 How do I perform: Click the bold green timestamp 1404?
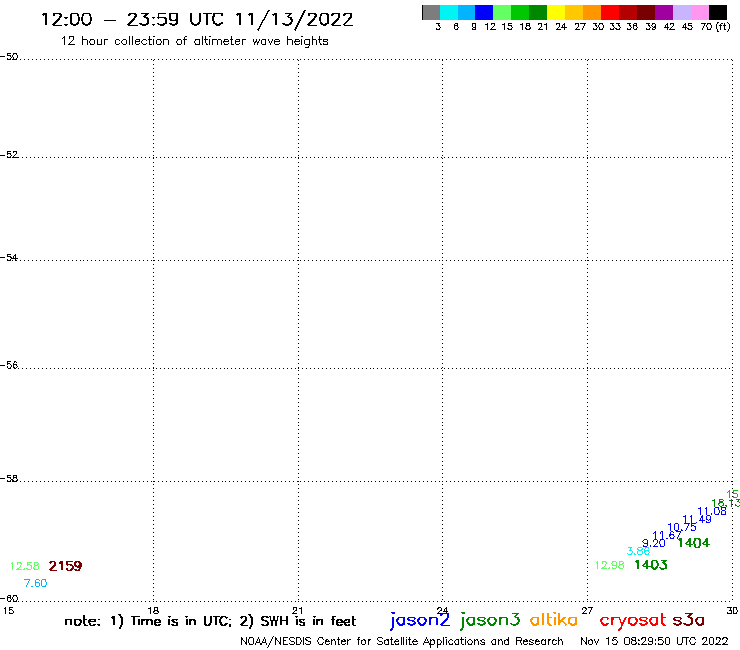693,543
